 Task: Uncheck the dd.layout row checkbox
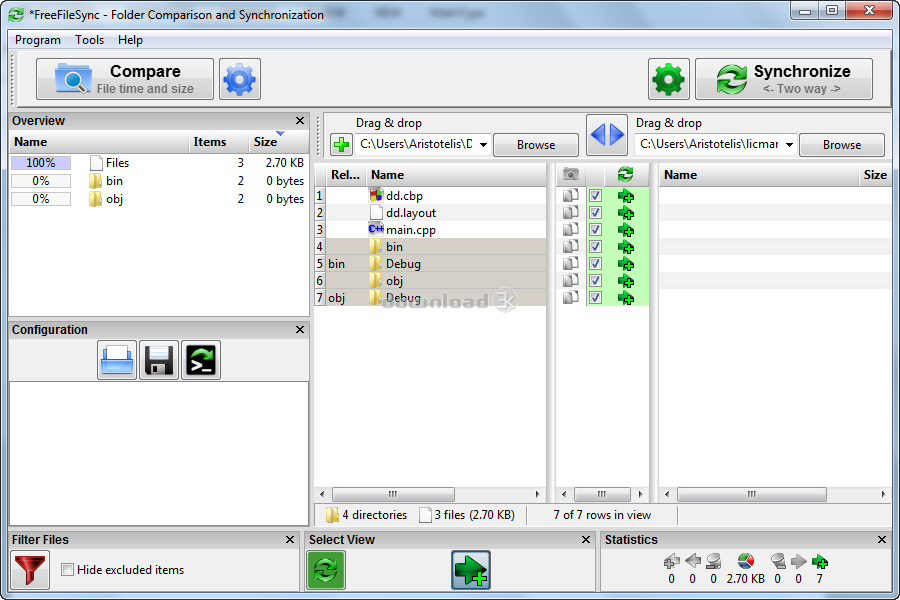tap(595, 212)
